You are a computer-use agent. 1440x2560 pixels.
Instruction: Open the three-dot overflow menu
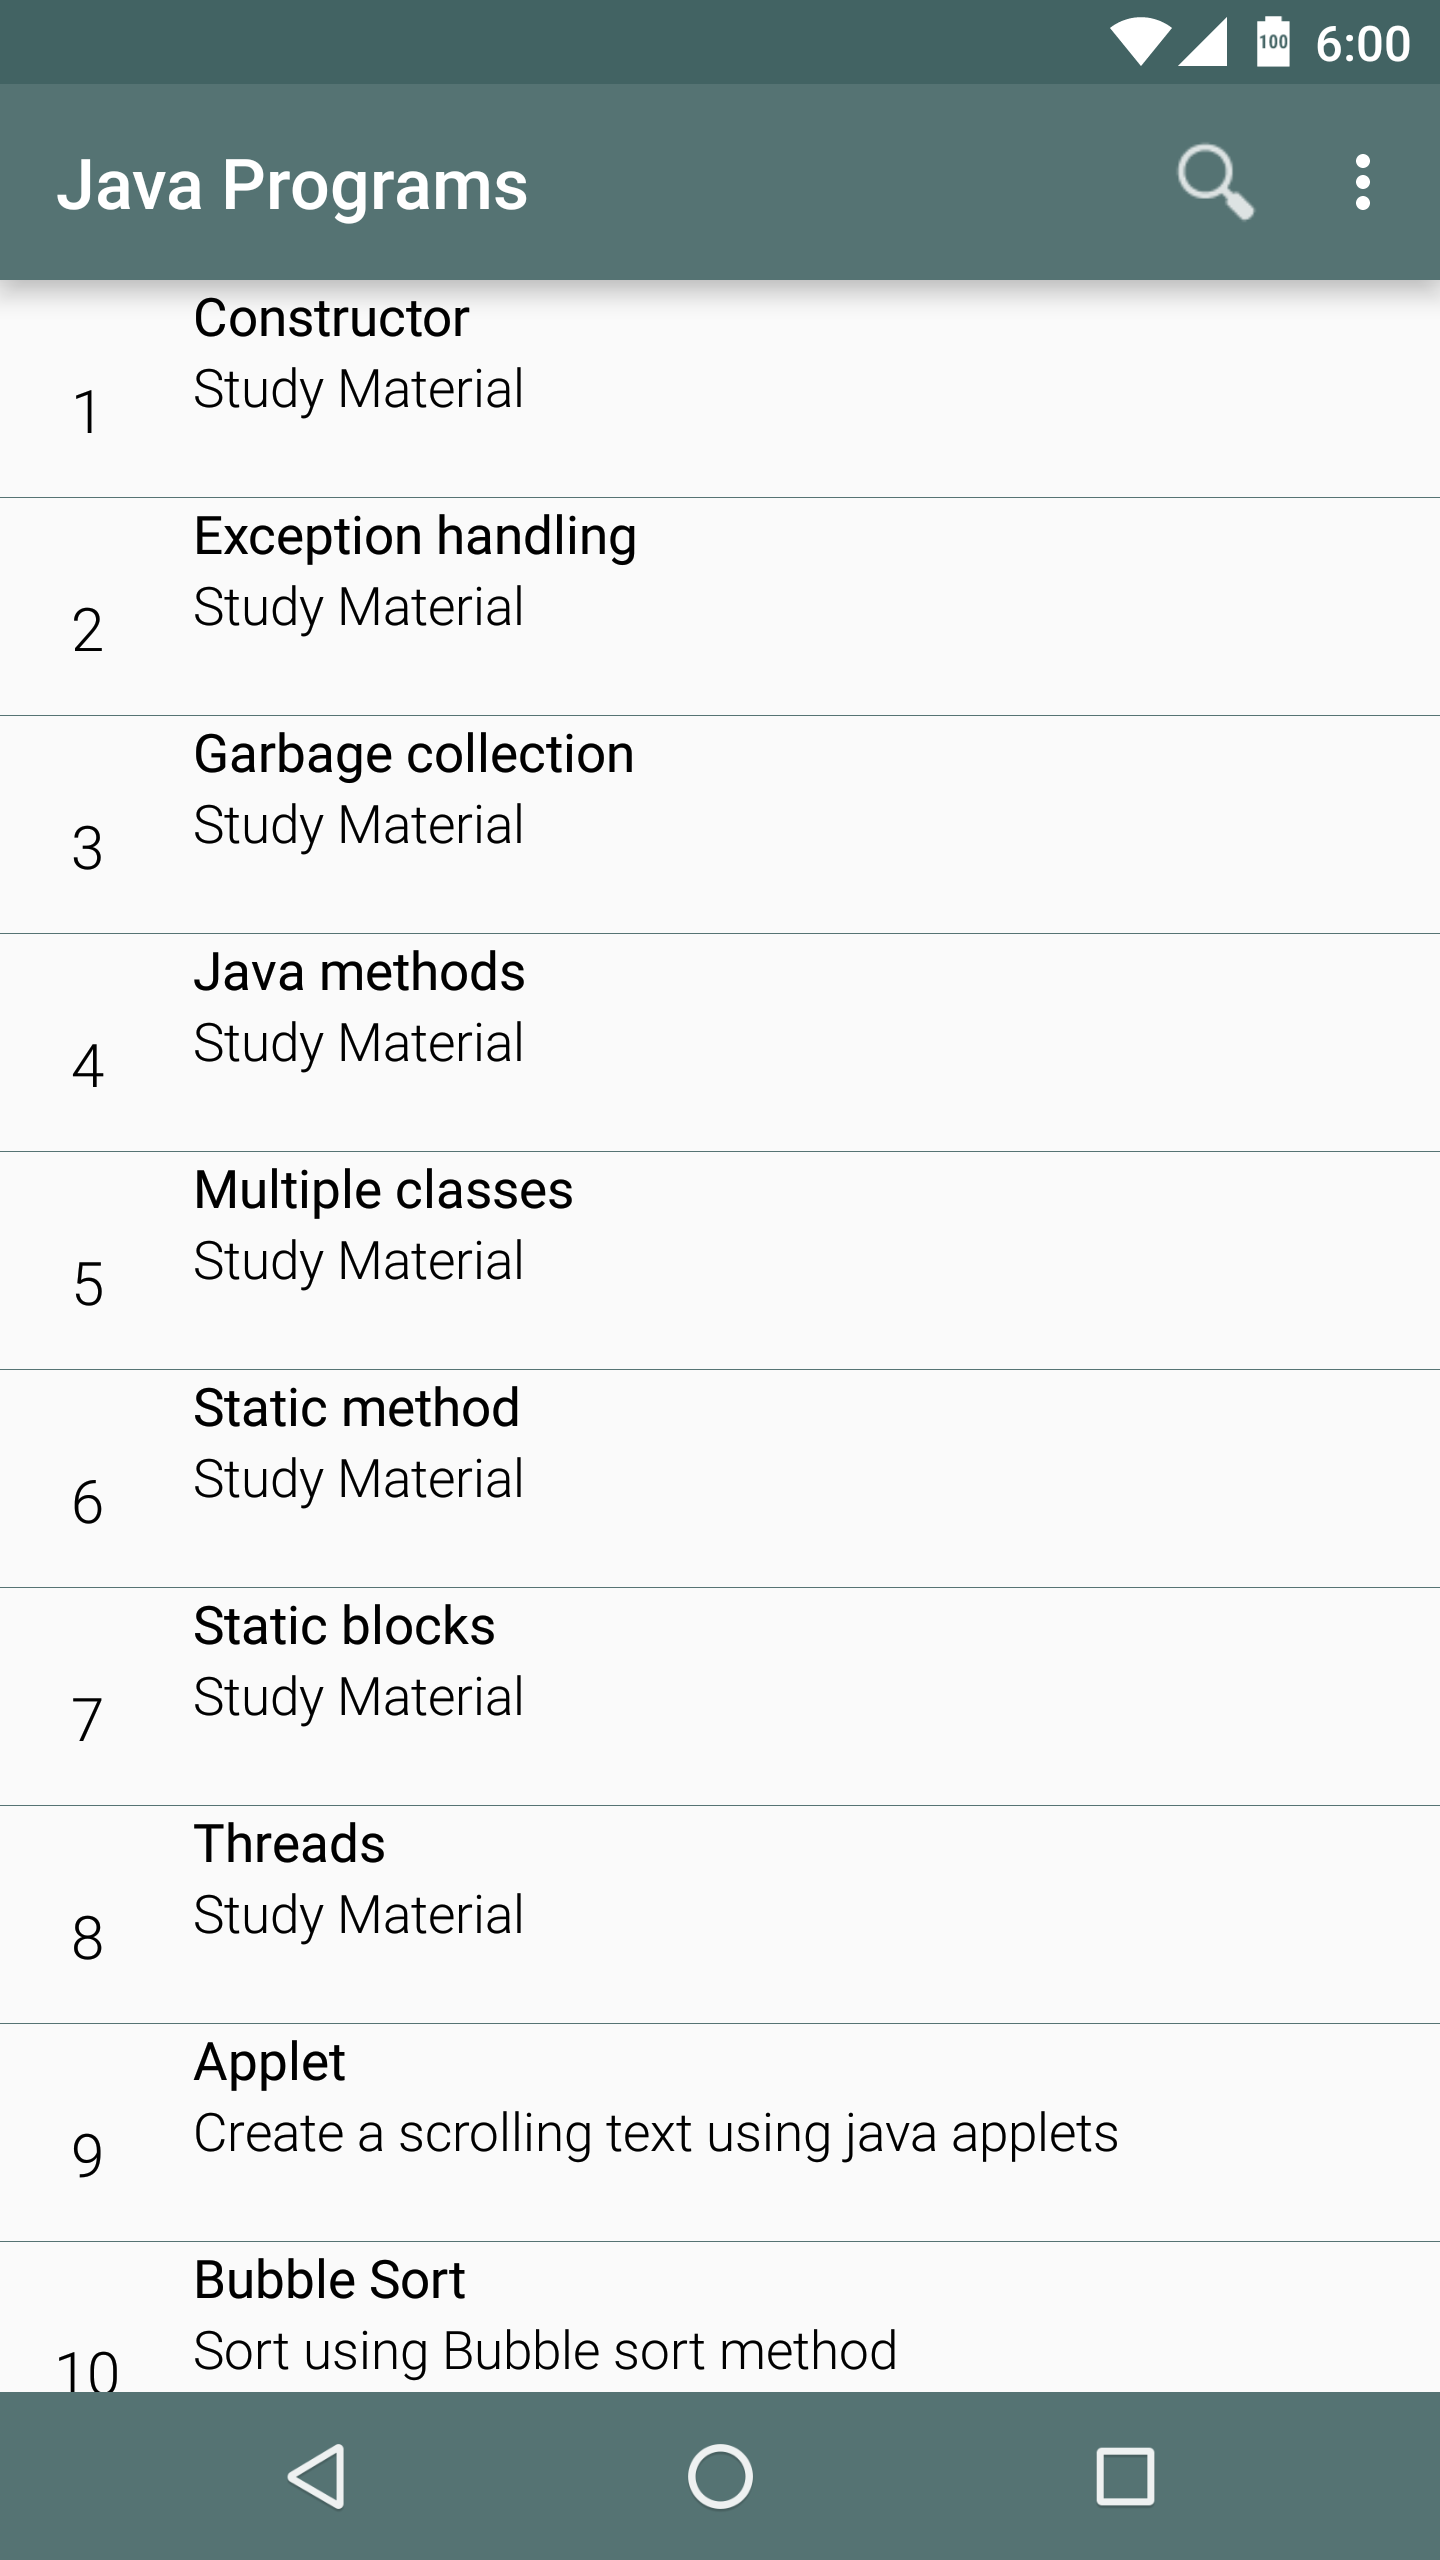(x=1362, y=182)
